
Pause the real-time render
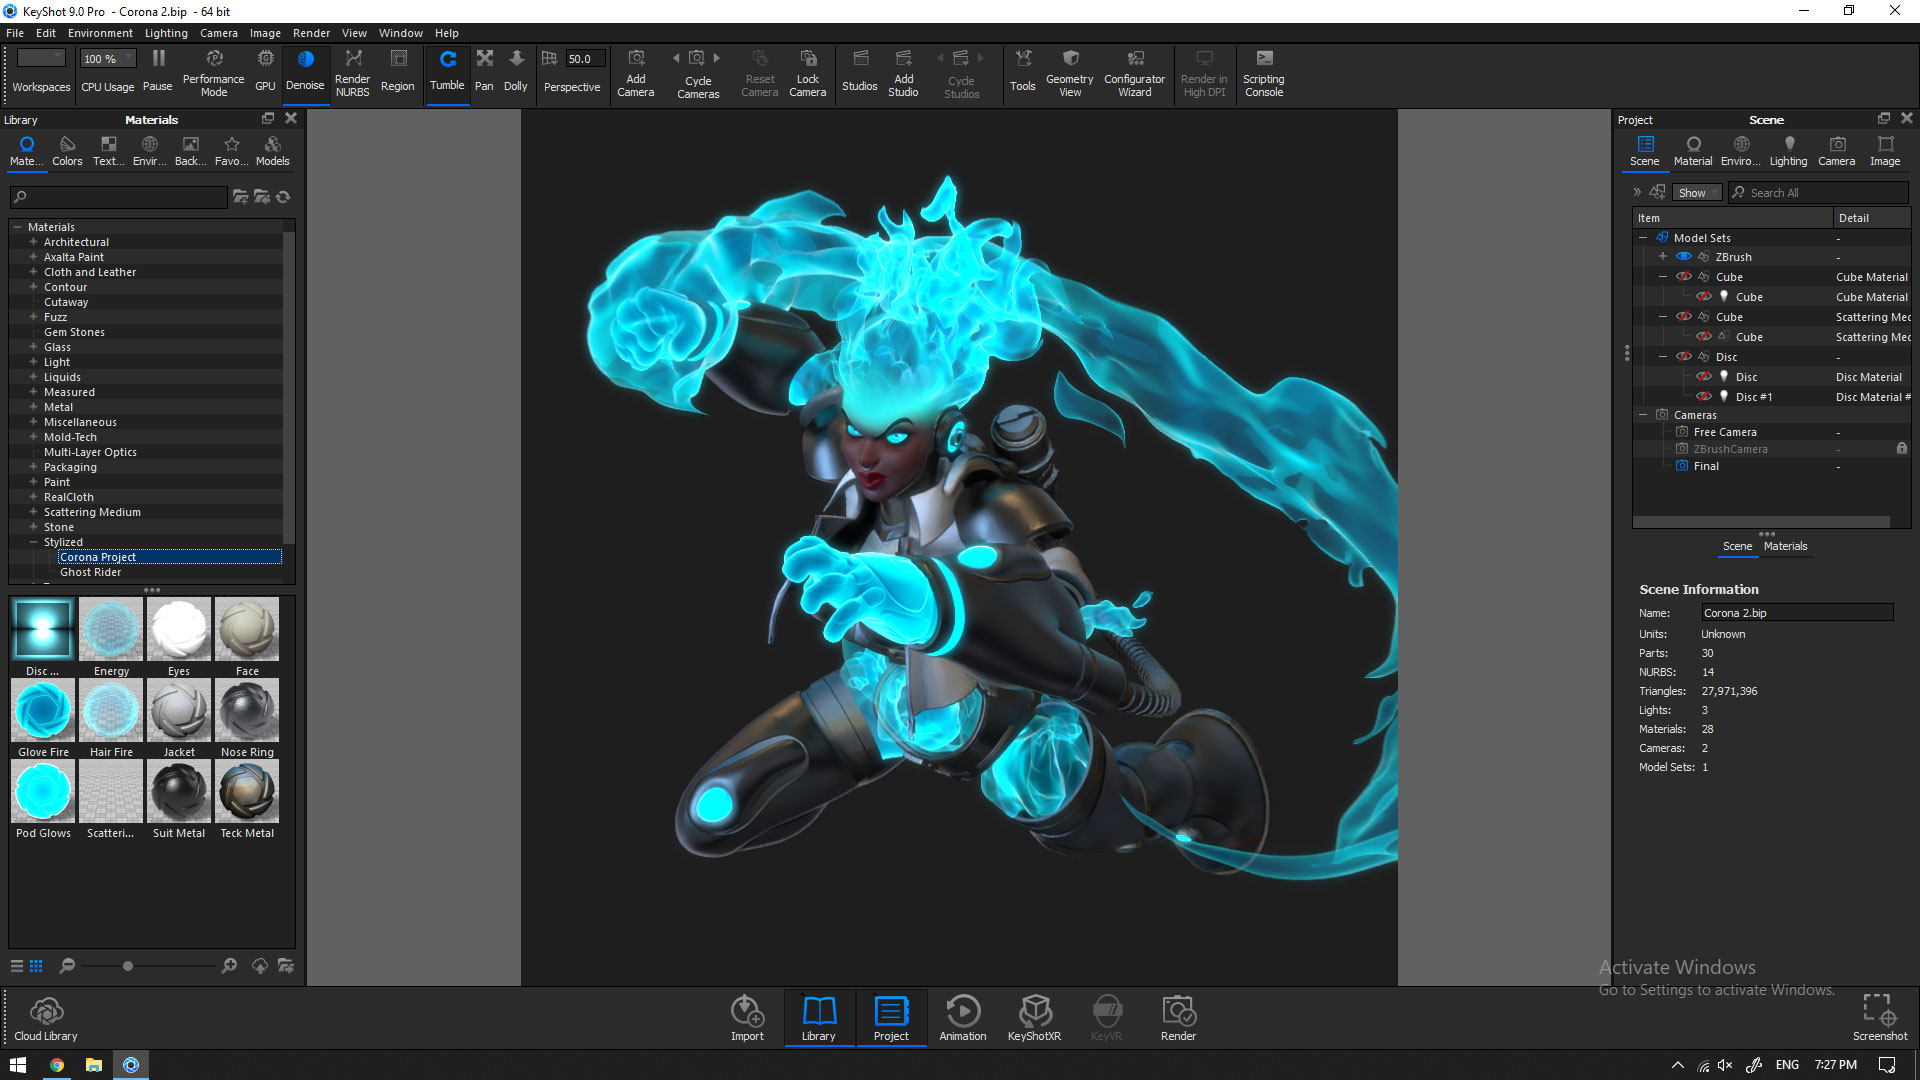pyautogui.click(x=158, y=71)
